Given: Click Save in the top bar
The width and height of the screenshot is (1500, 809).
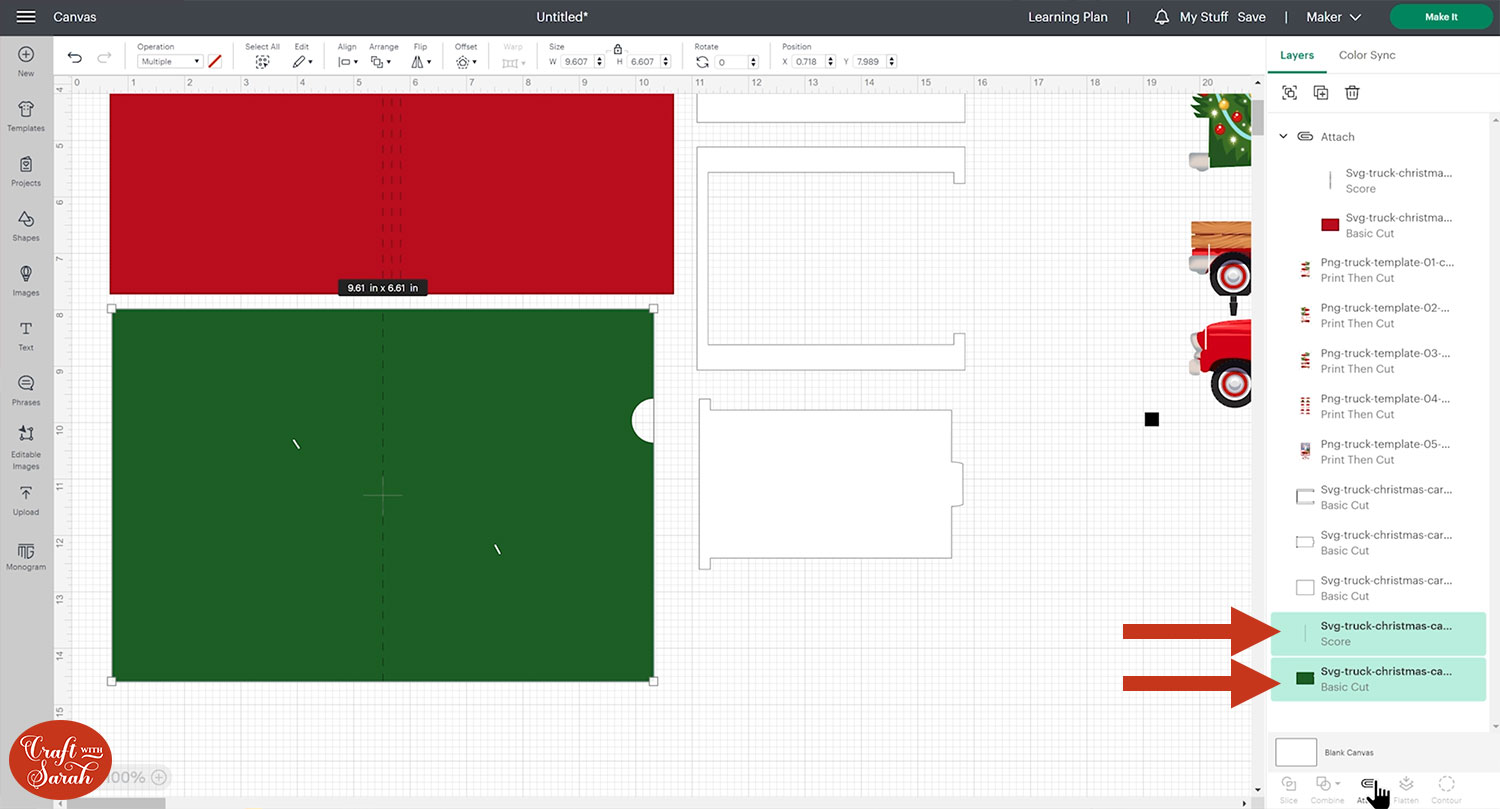Looking at the screenshot, I should [x=1251, y=17].
